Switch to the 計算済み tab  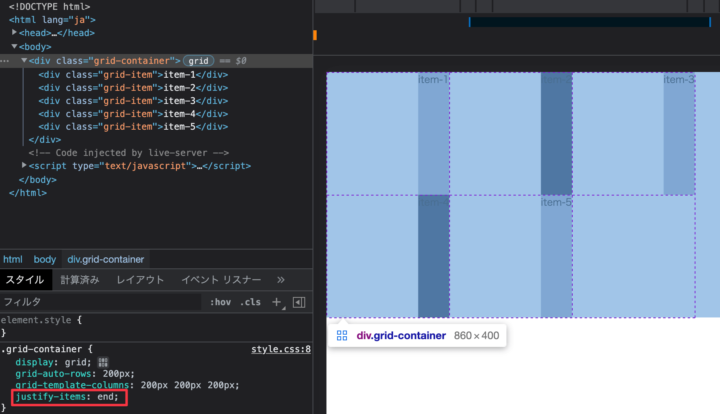(x=80, y=280)
